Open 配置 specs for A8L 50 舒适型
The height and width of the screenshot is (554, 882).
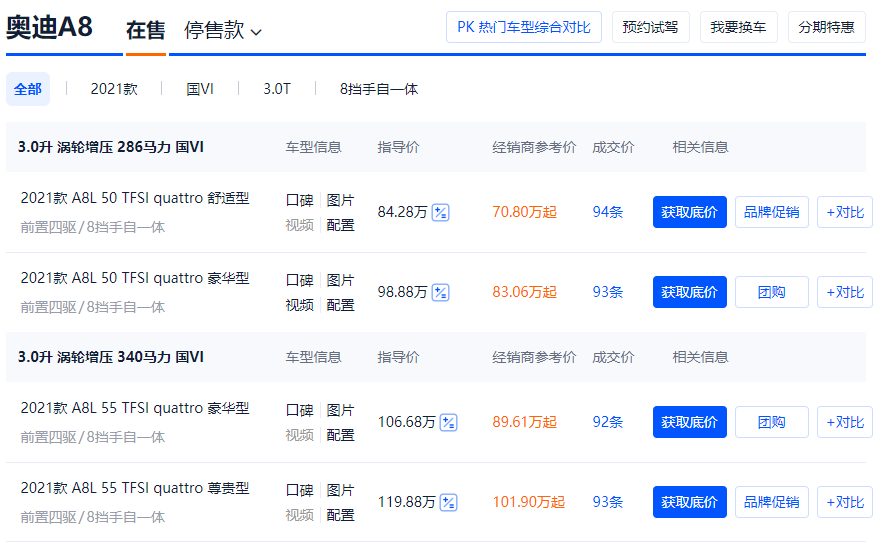[x=340, y=225]
